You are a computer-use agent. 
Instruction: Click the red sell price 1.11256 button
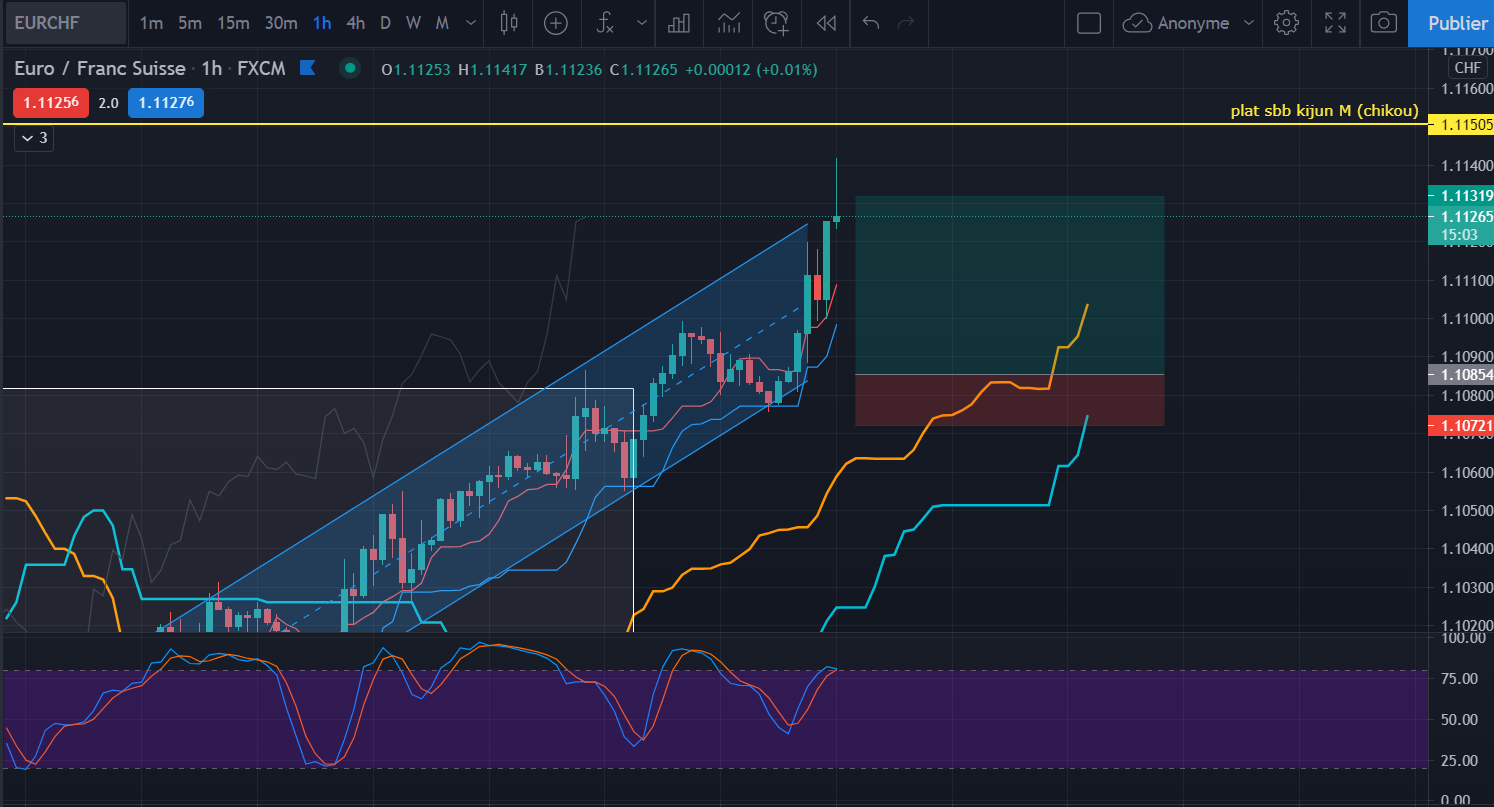[51, 102]
